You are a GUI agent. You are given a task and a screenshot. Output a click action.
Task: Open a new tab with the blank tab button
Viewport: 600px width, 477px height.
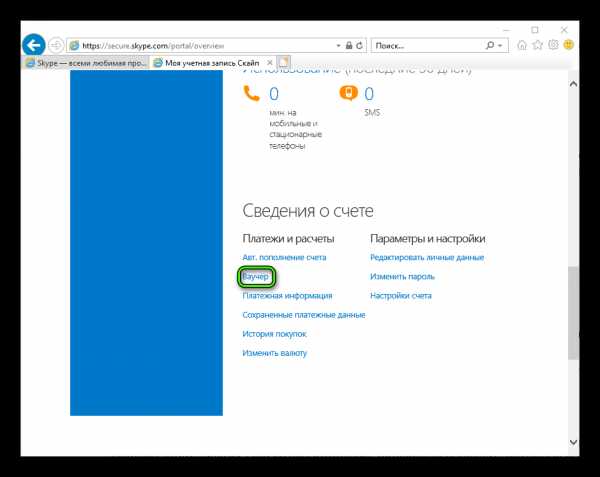[284, 62]
